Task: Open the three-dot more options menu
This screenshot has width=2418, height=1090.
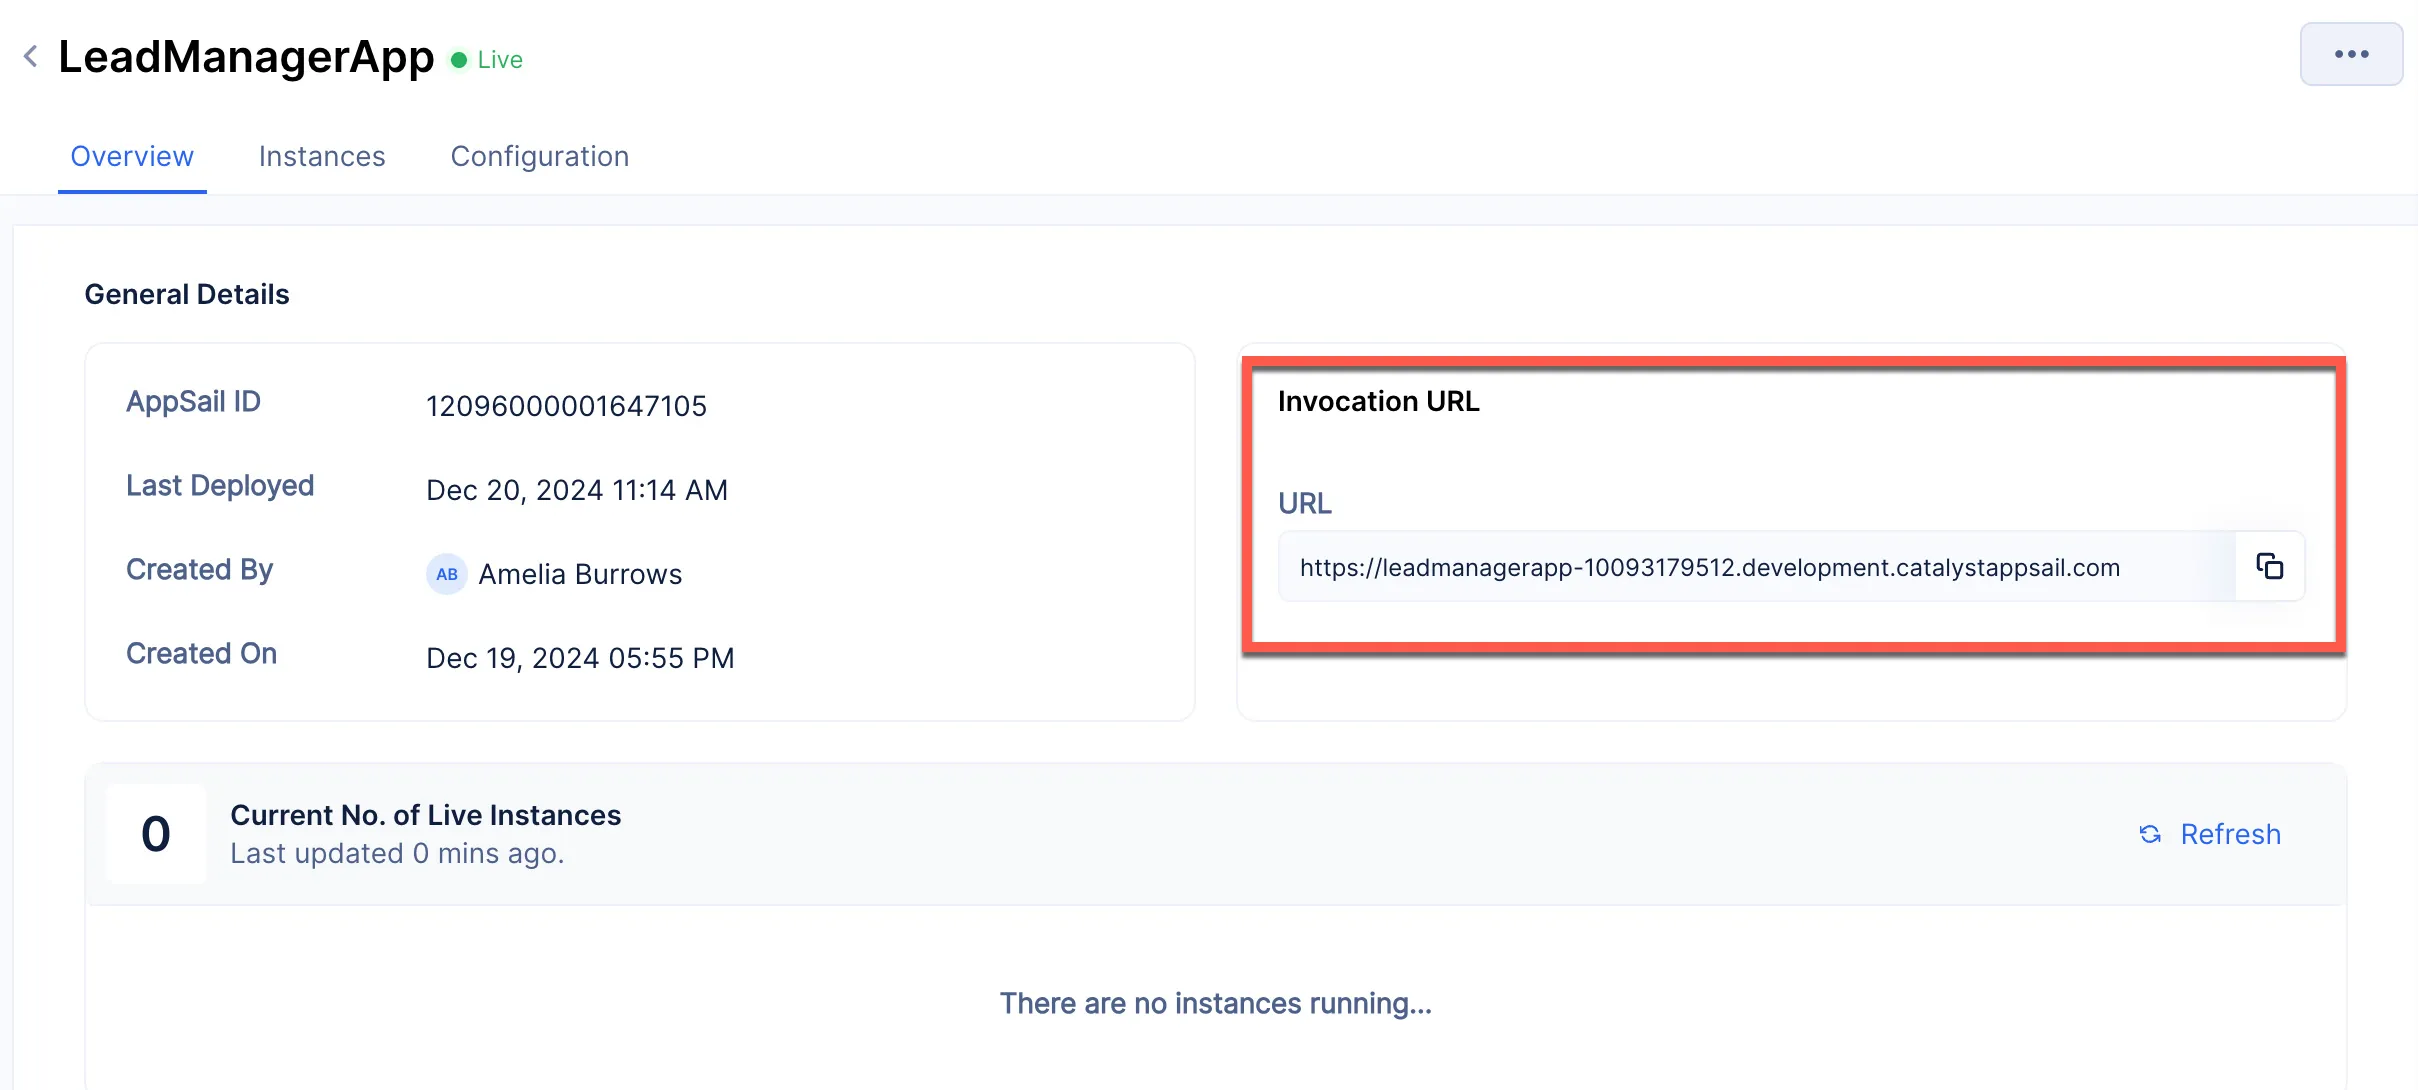Action: [2351, 54]
